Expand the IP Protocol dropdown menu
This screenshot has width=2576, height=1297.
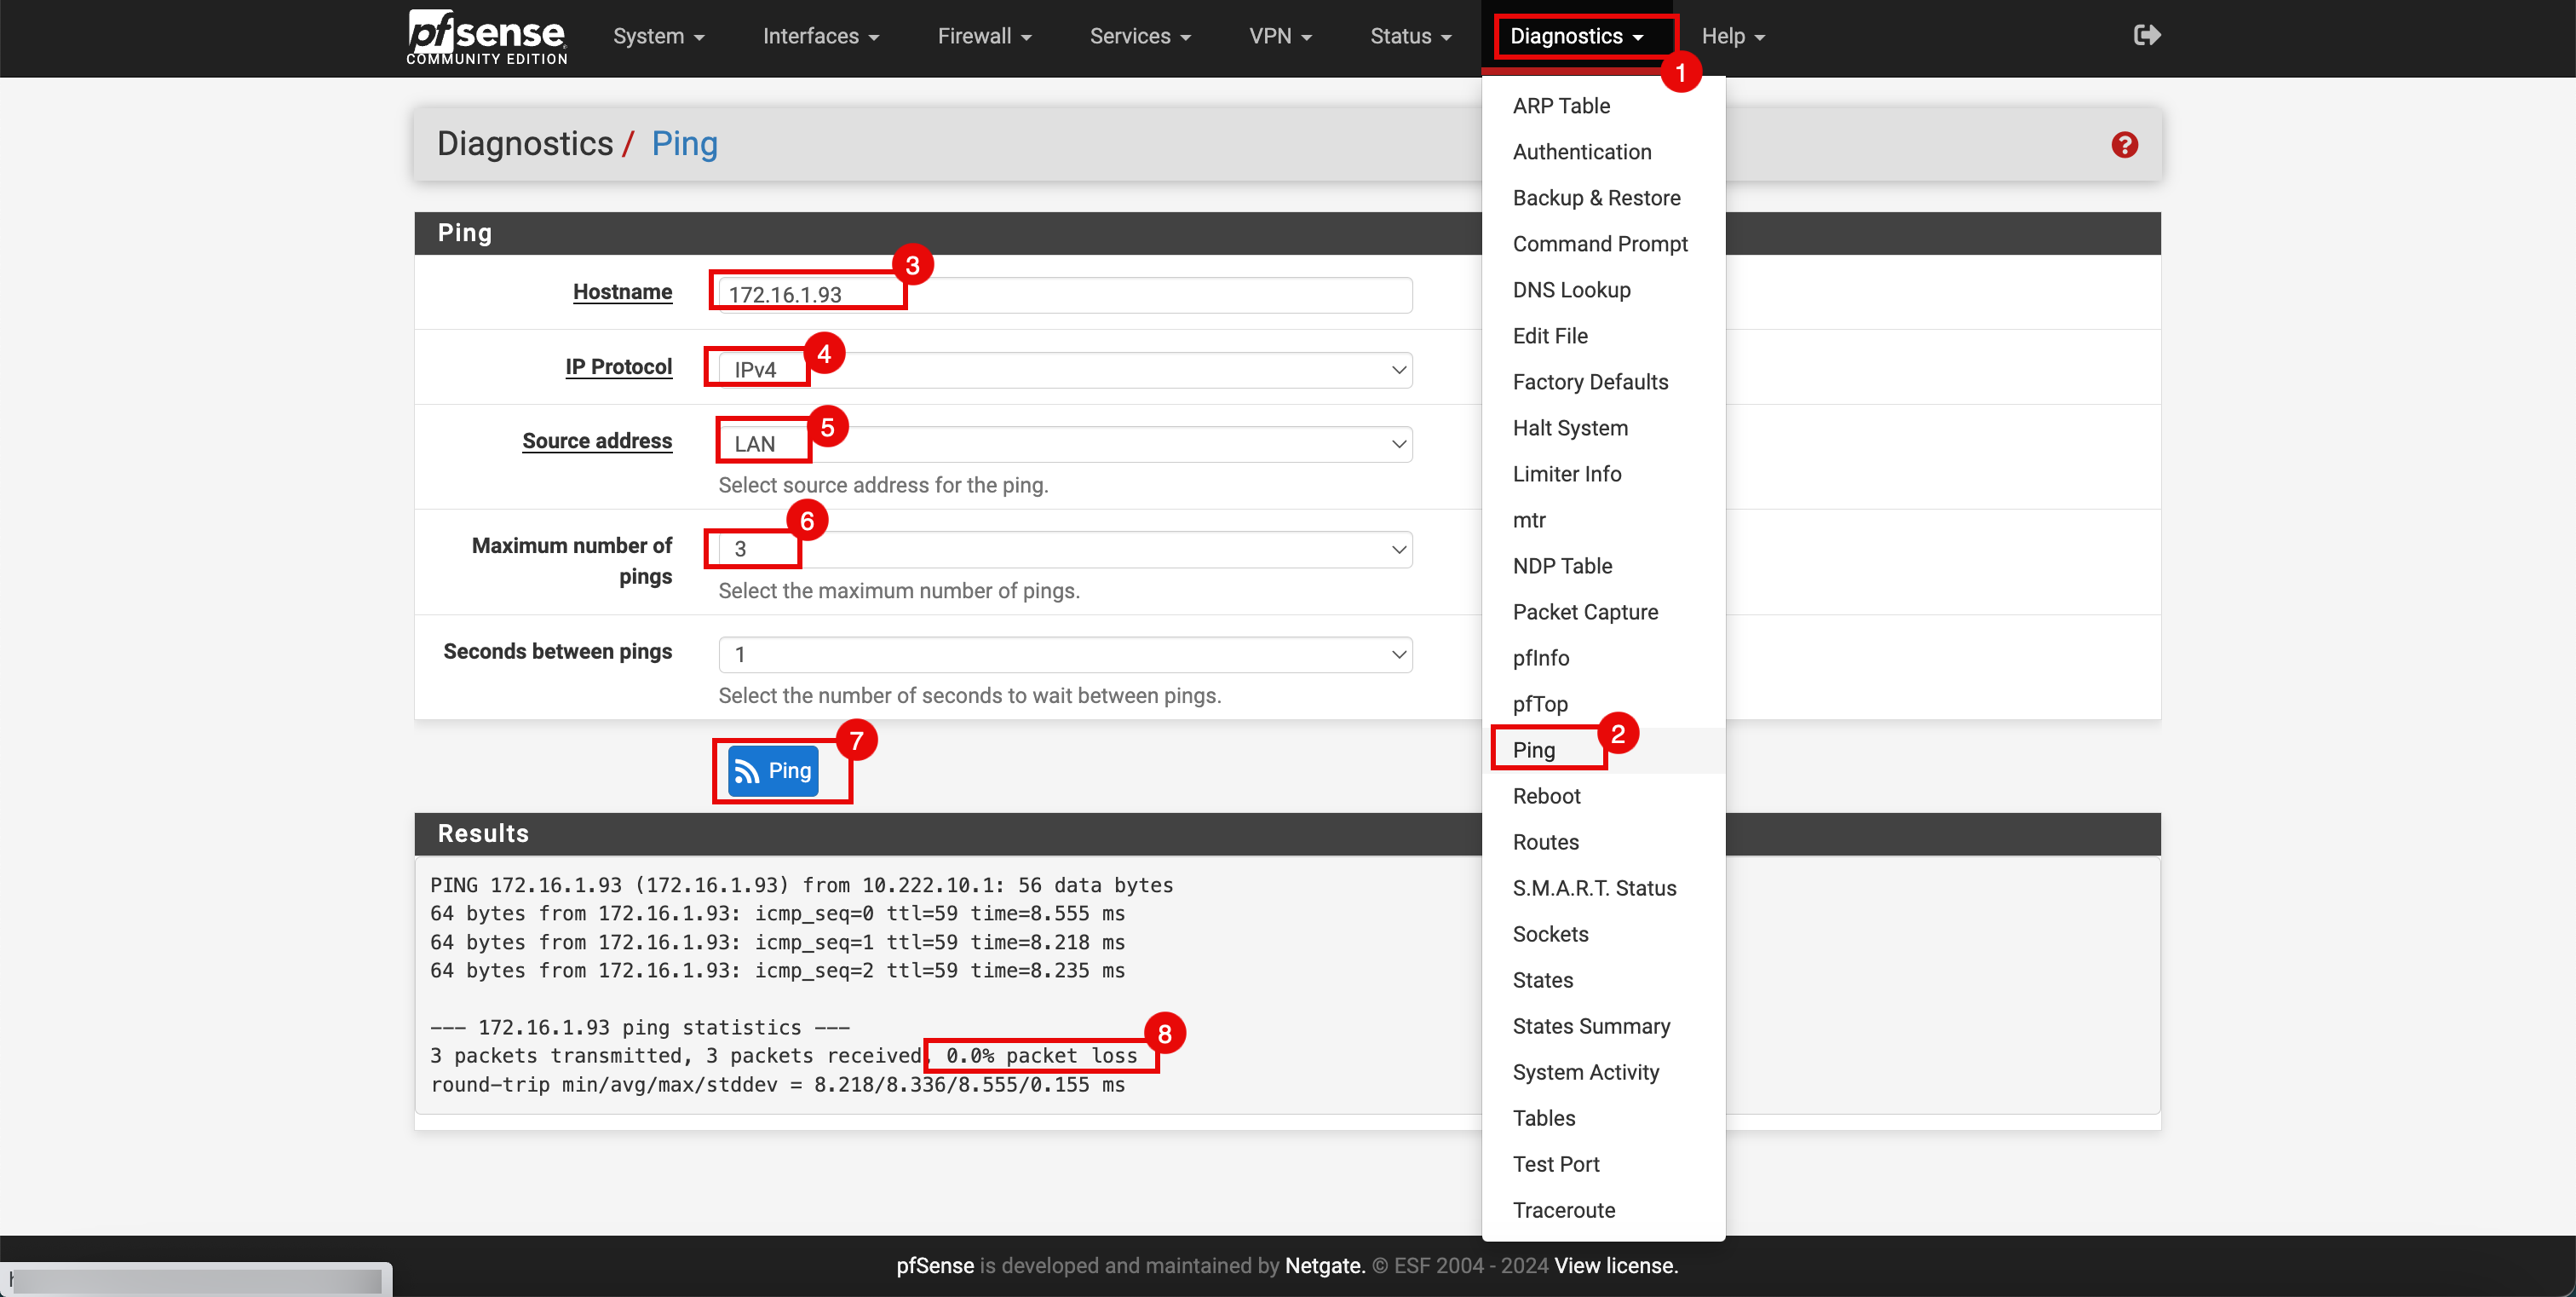1067,367
